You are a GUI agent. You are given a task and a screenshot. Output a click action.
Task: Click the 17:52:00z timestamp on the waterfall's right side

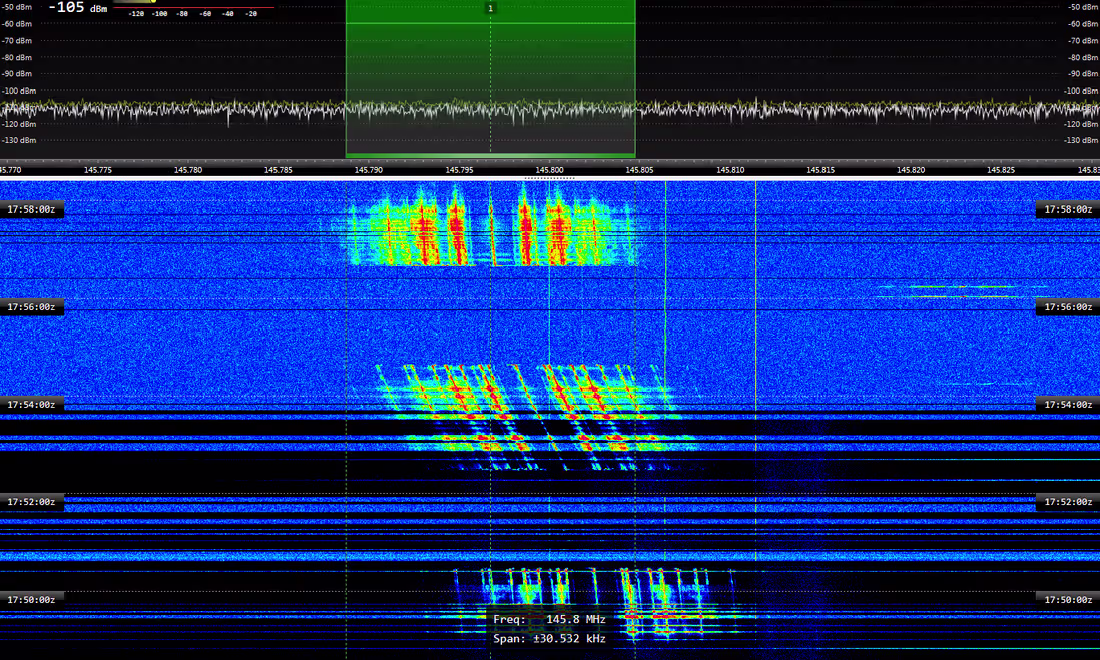coord(1068,502)
